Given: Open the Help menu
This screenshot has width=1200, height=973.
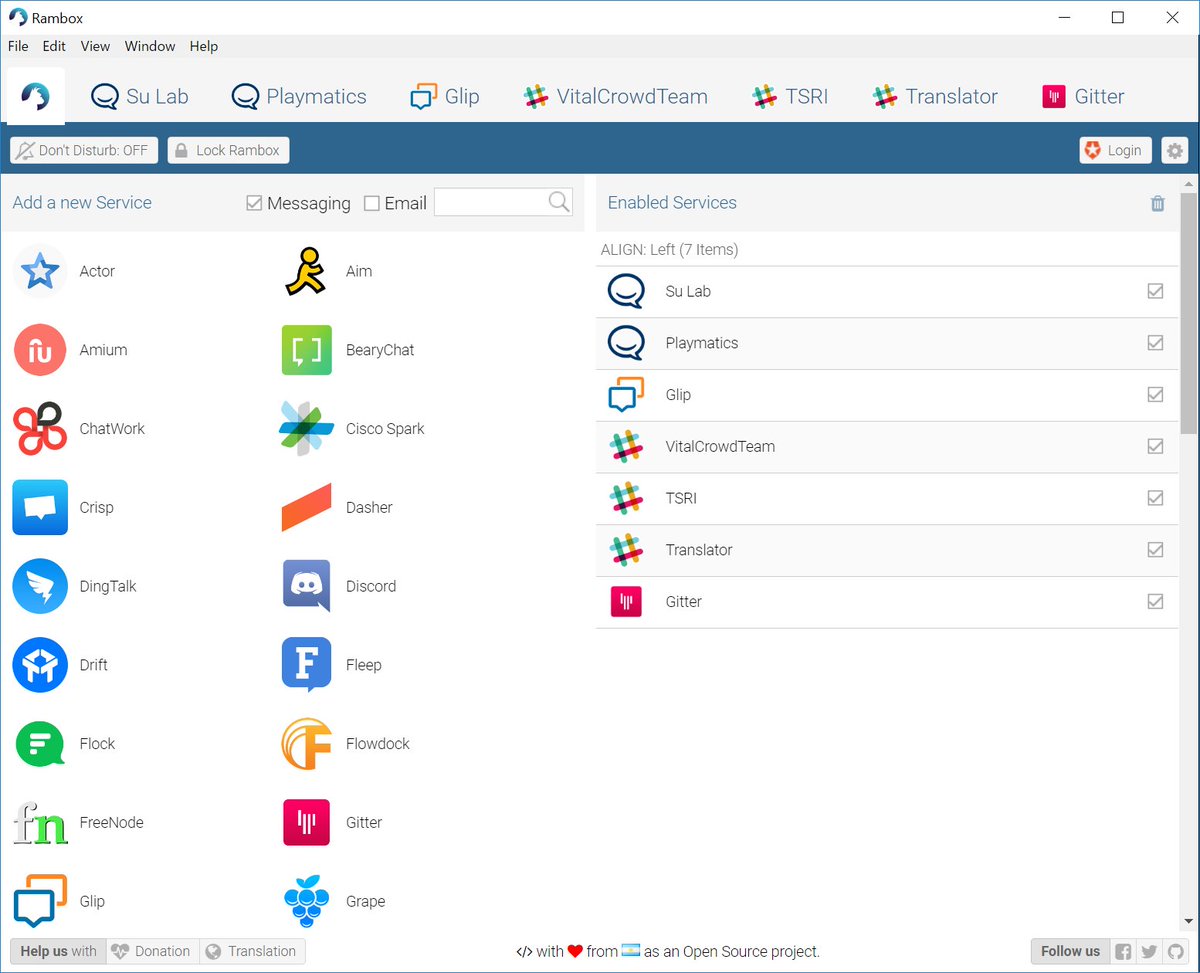Looking at the screenshot, I should [204, 46].
